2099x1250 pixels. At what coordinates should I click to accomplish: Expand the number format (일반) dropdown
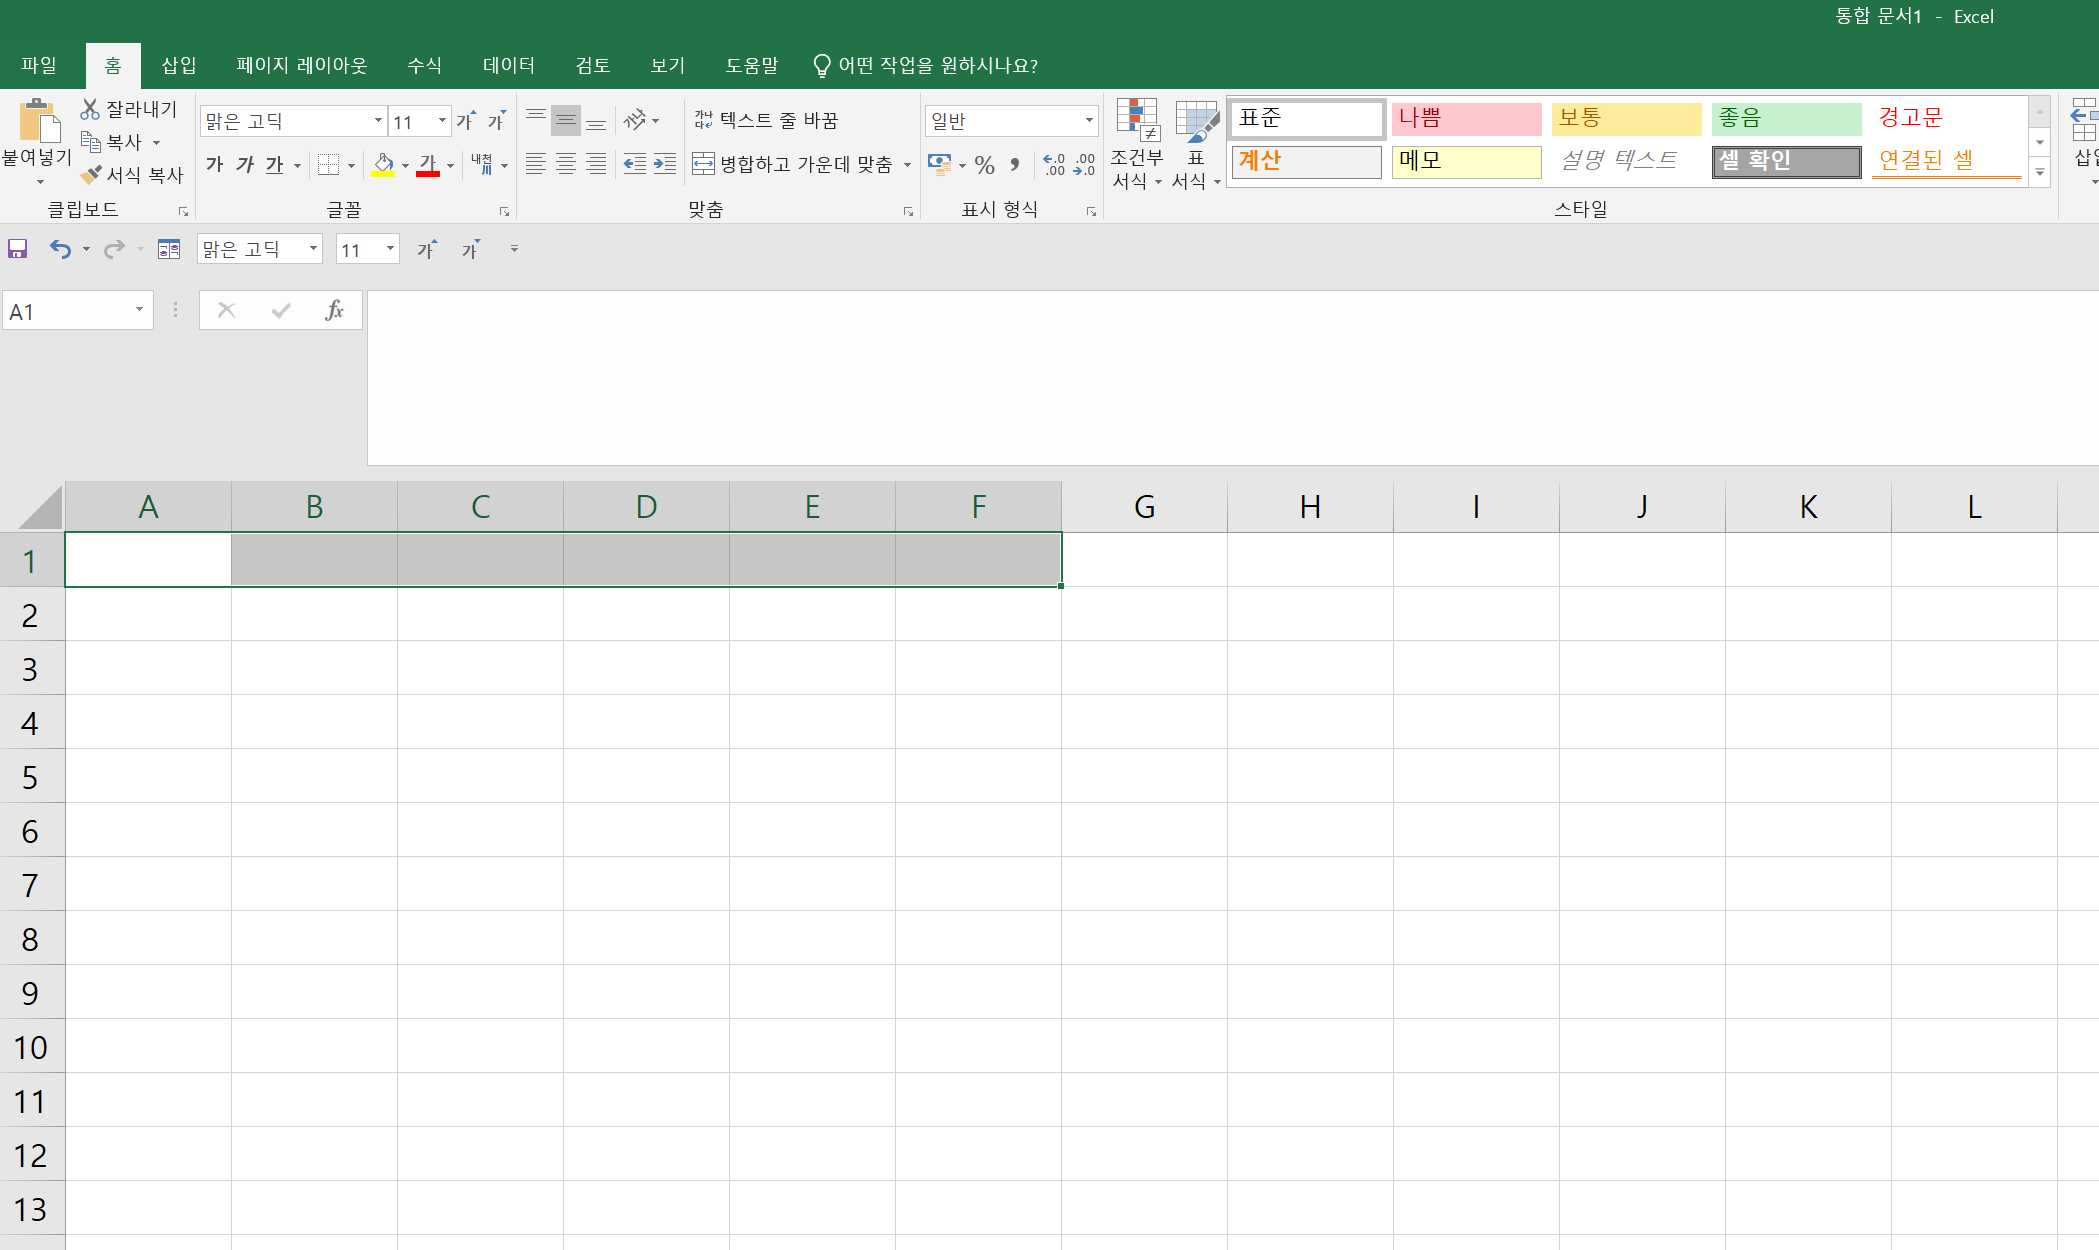[1088, 121]
